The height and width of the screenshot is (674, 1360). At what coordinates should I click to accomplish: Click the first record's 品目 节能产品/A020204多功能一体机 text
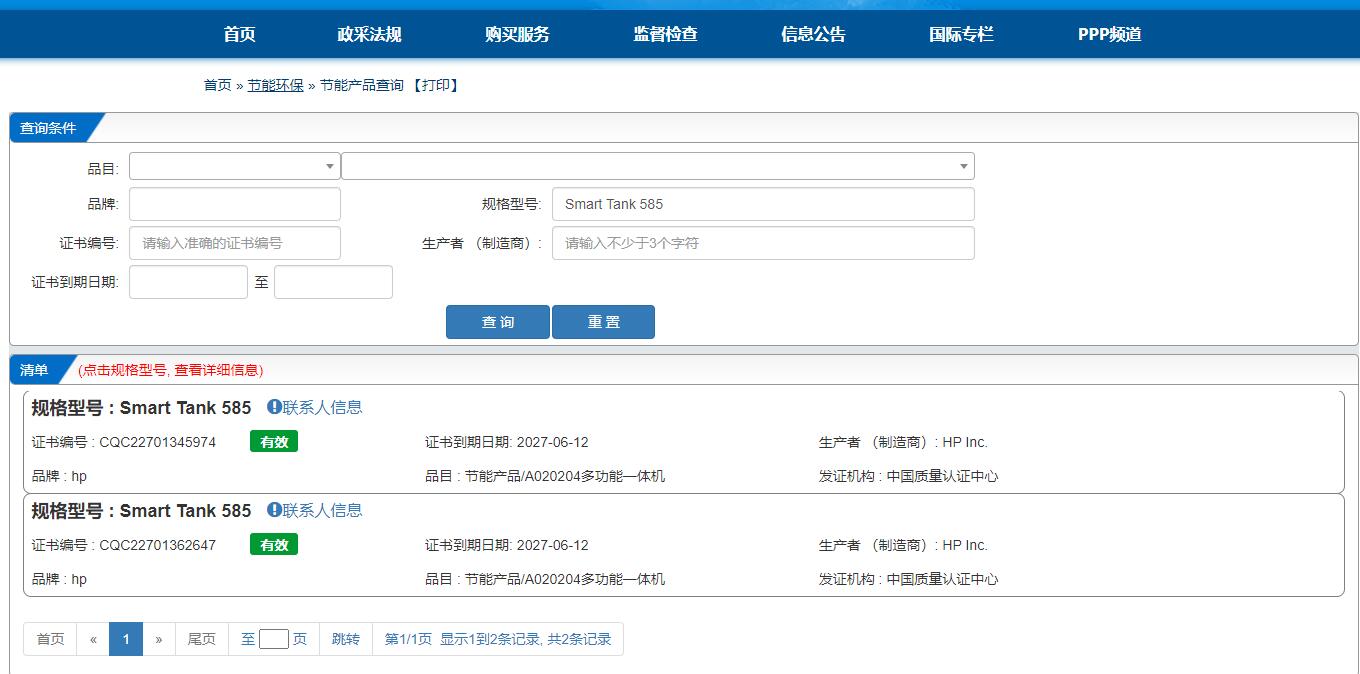tap(565, 476)
